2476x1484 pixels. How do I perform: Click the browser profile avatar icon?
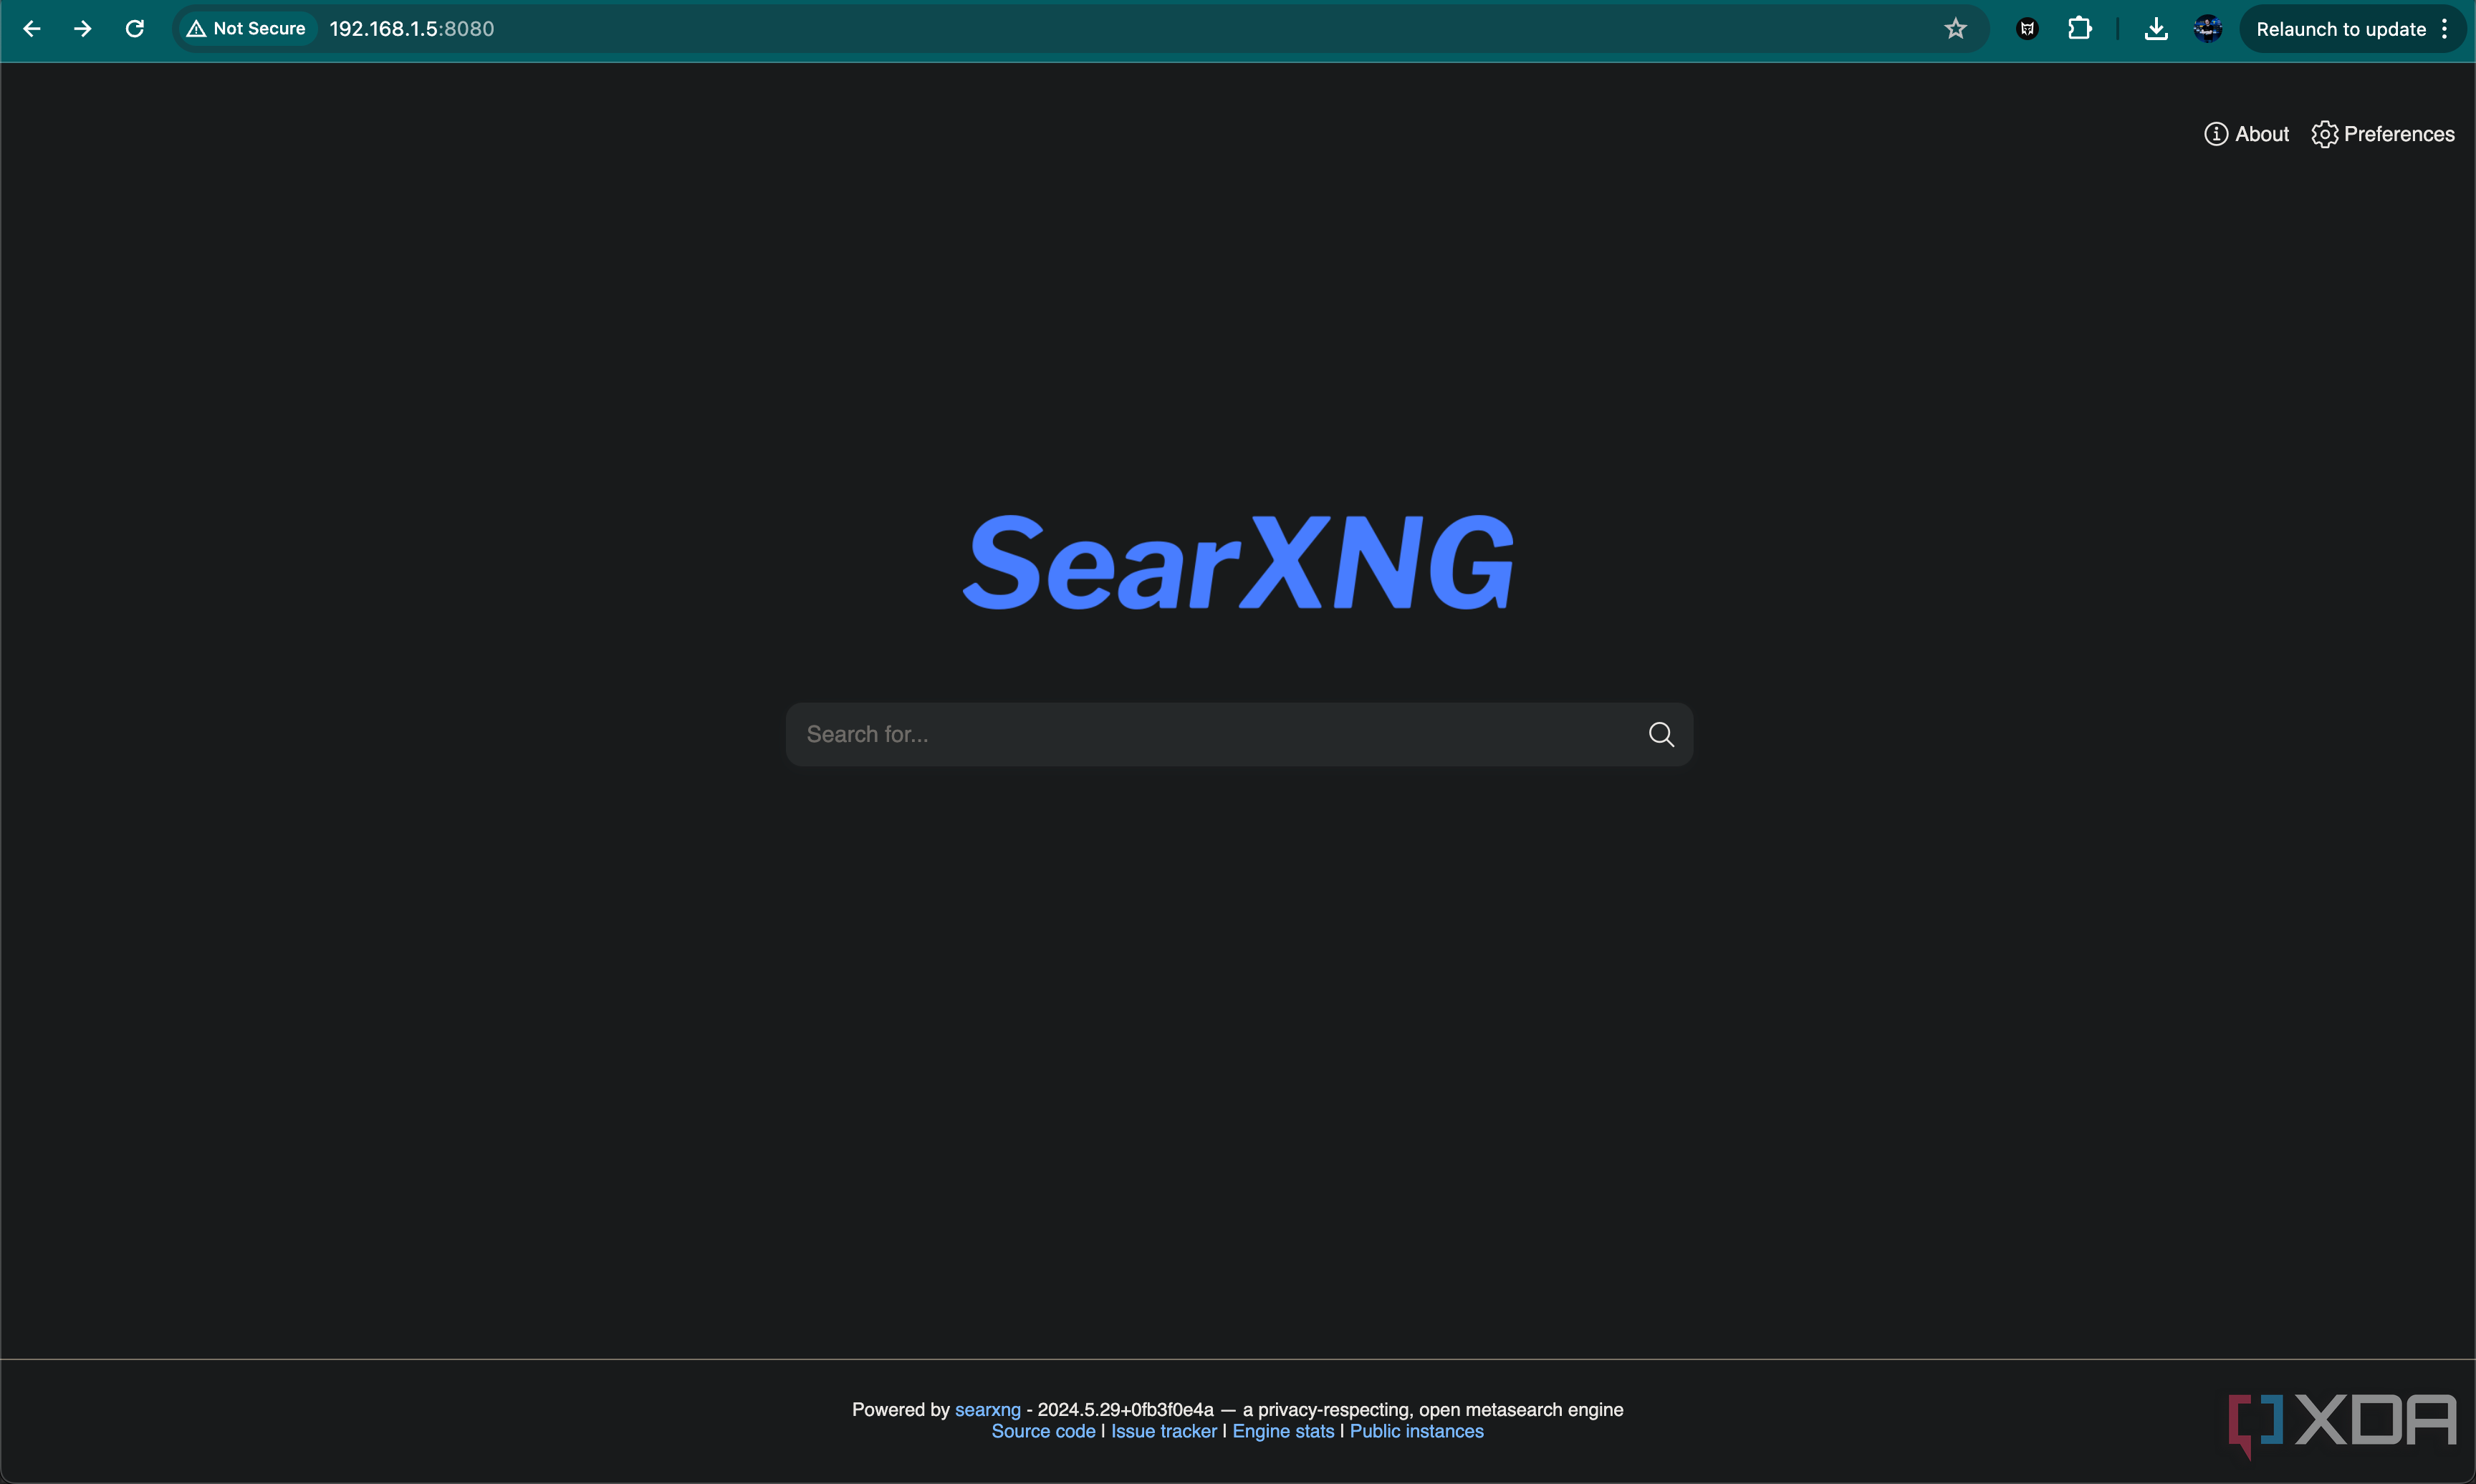click(2207, 28)
